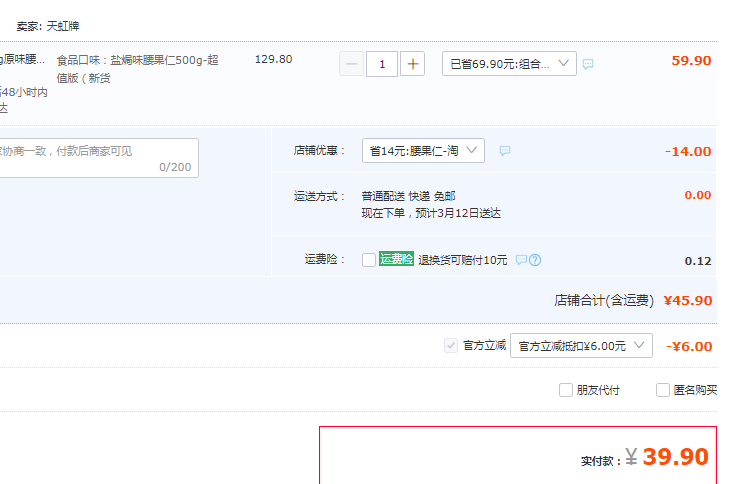Select the unit price 129.80
The image size is (737, 484).
coord(274,59)
